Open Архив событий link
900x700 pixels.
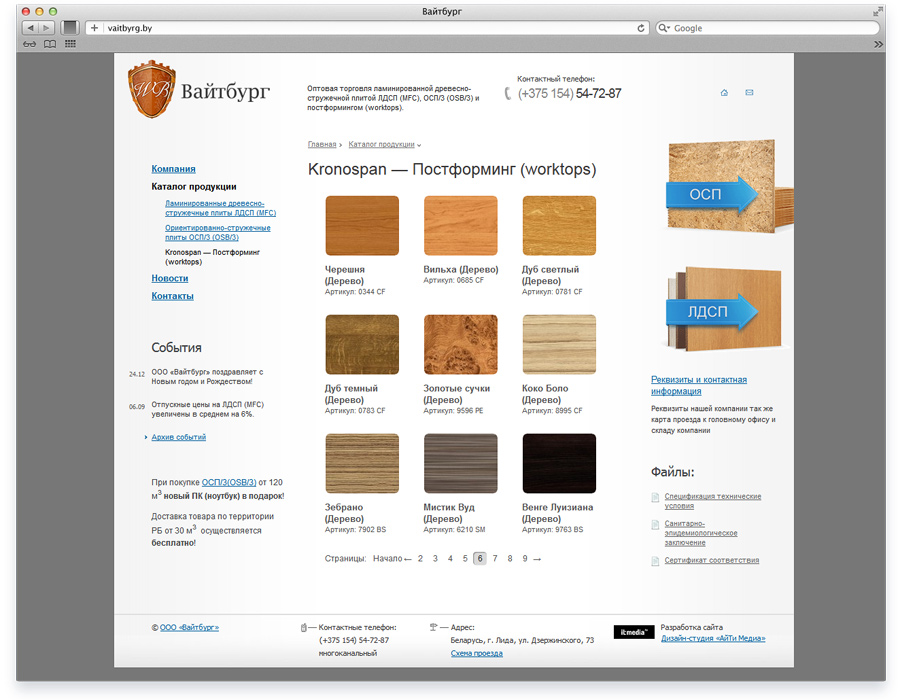179,437
